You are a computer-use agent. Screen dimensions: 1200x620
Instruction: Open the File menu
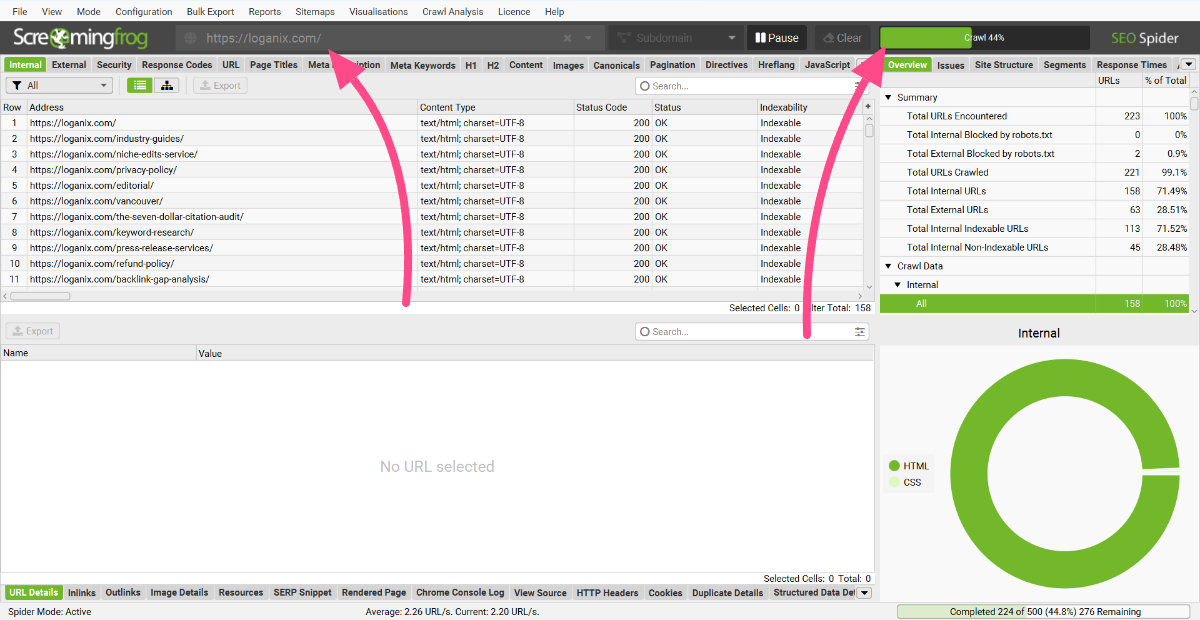(20, 12)
